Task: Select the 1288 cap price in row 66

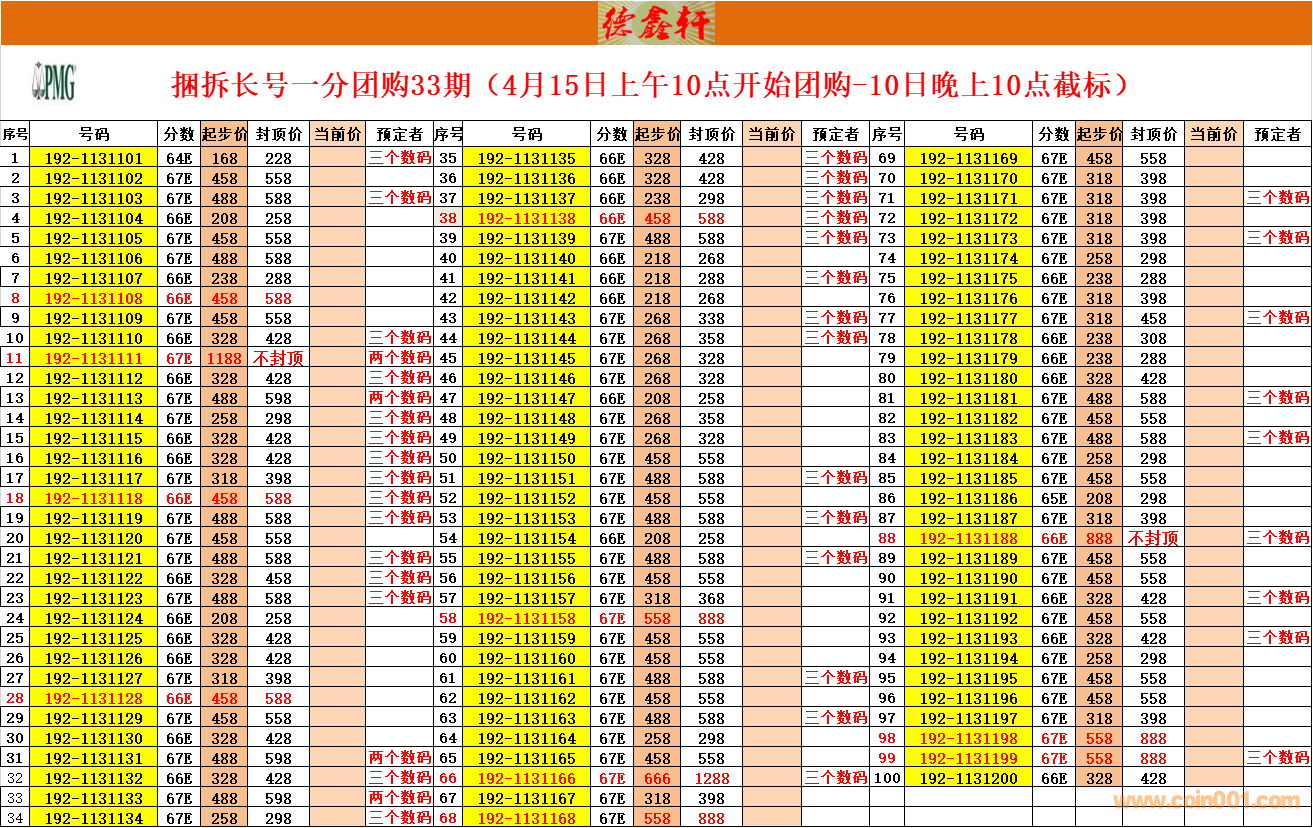Action: point(712,778)
